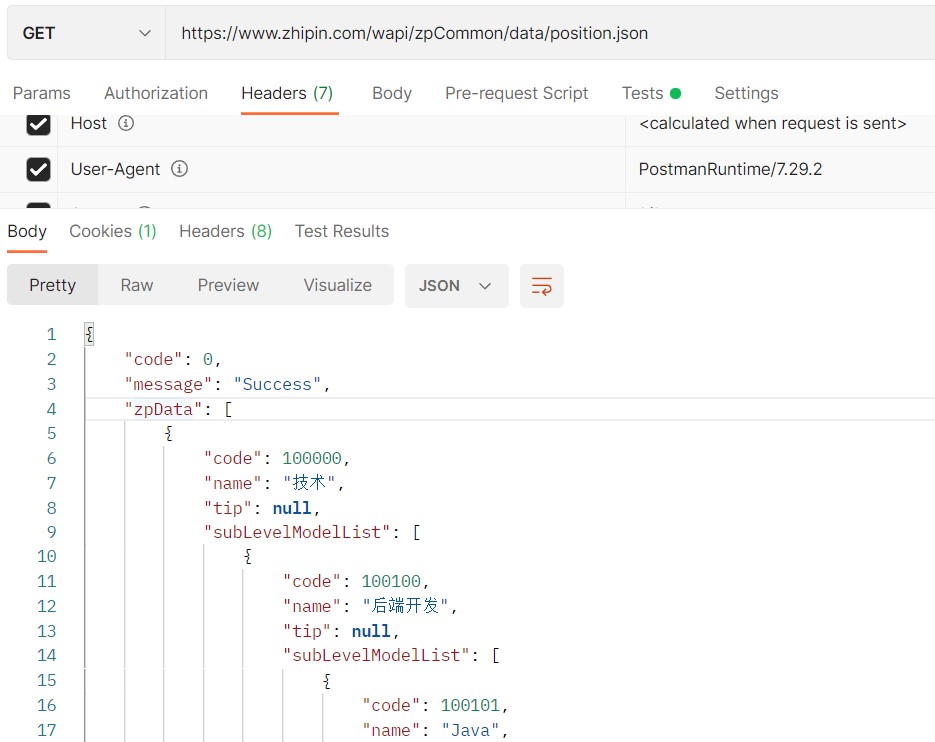This screenshot has height=742, width=935.
Task: Click the User-Agent value PostmanRuntime/7.29.2
Action: [x=730, y=169]
